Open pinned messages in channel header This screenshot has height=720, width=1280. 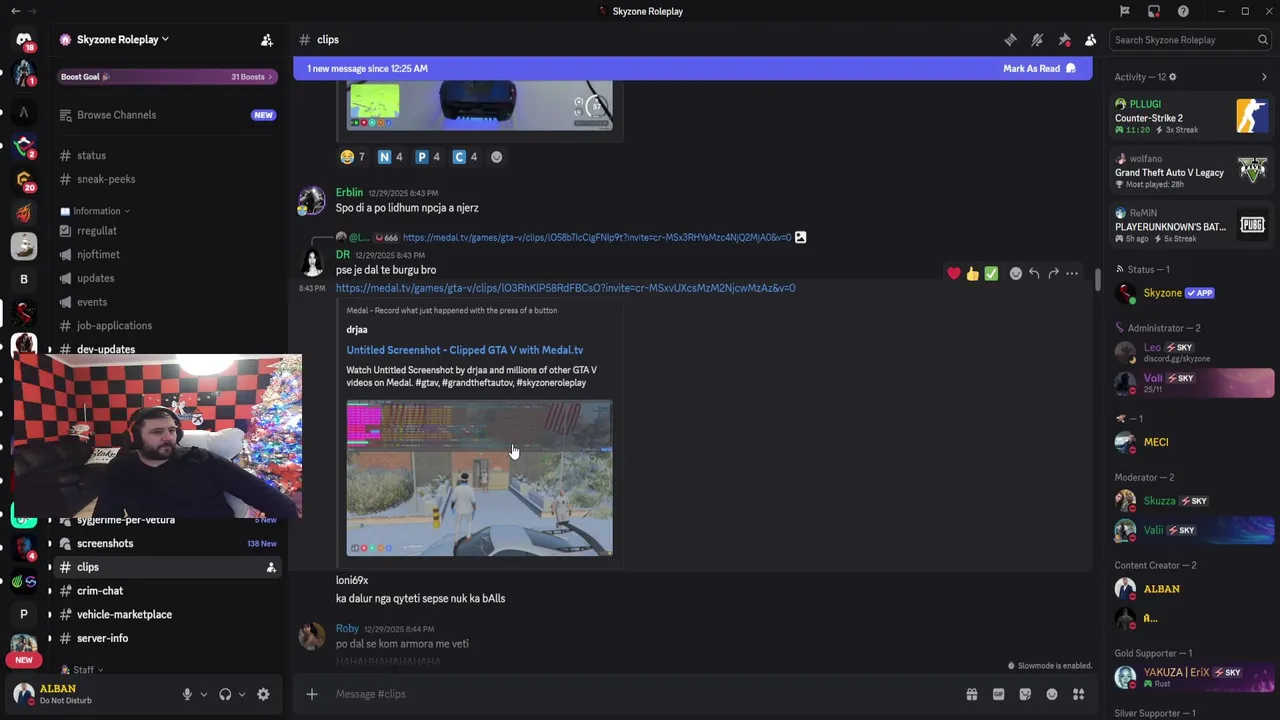click(x=1064, y=40)
